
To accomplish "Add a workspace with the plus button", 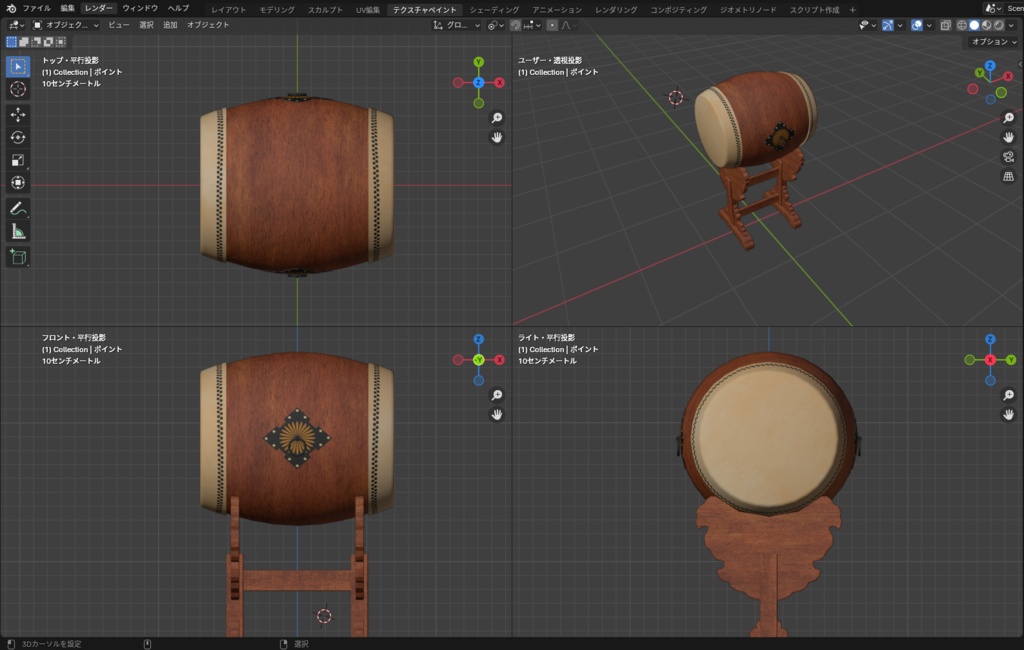I will (852, 10).
